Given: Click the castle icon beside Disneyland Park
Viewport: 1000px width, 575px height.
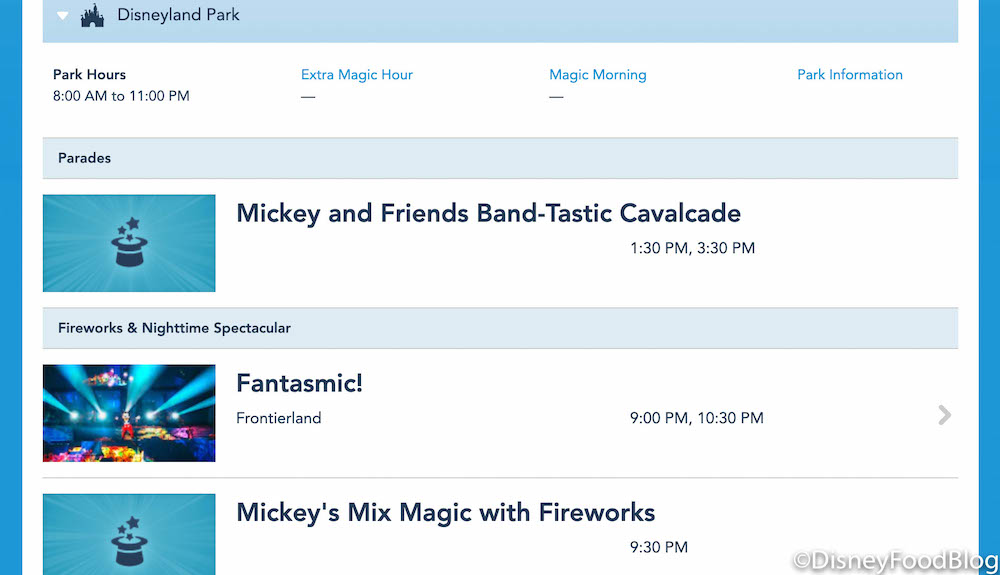Looking at the screenshot, I should coord(93,16).
